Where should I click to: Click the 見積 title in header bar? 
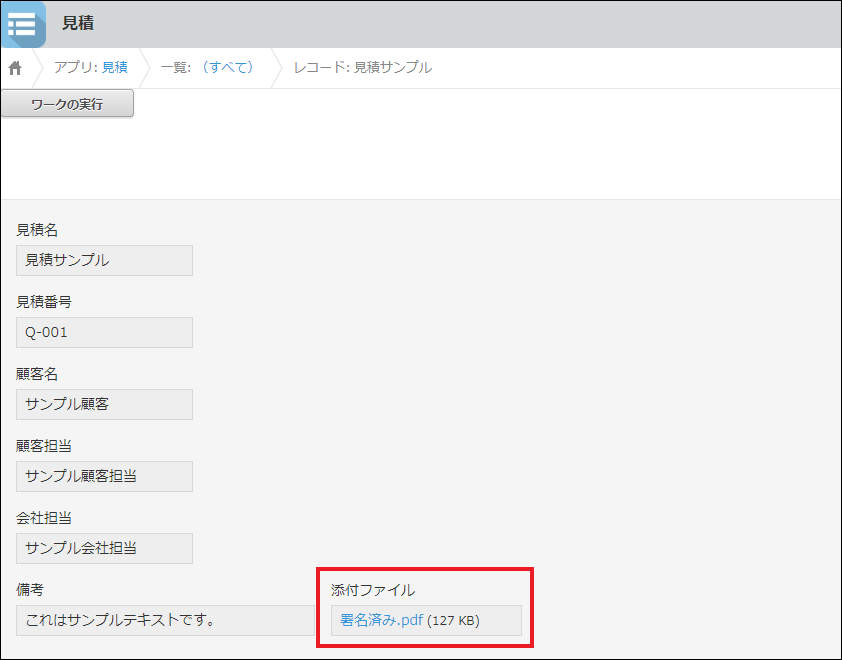(78, 23)
